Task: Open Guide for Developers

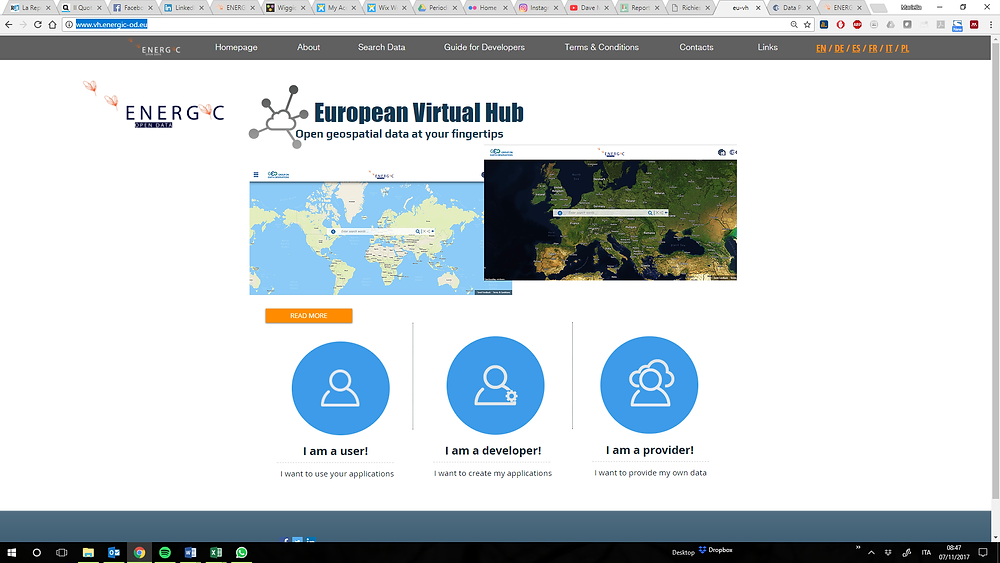Action: click(484, 47)
